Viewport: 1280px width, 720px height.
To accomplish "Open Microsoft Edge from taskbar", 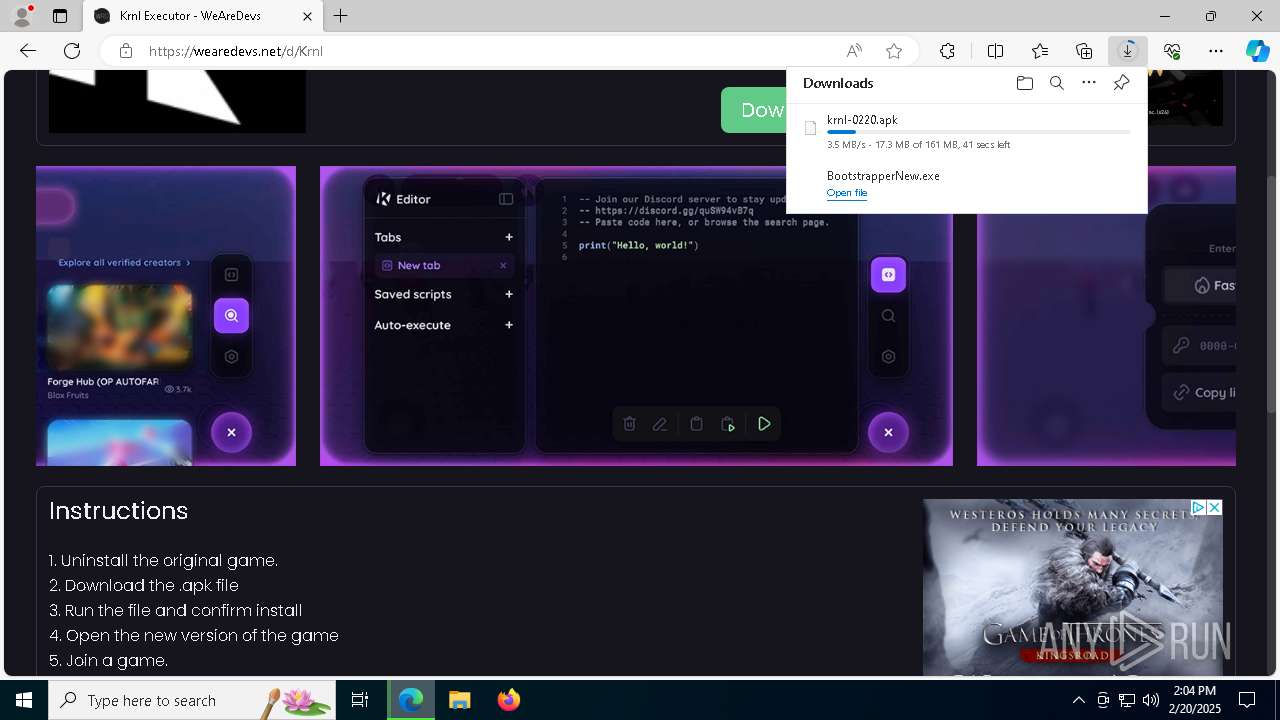I will pyautogui.click(x=411, y=700).
